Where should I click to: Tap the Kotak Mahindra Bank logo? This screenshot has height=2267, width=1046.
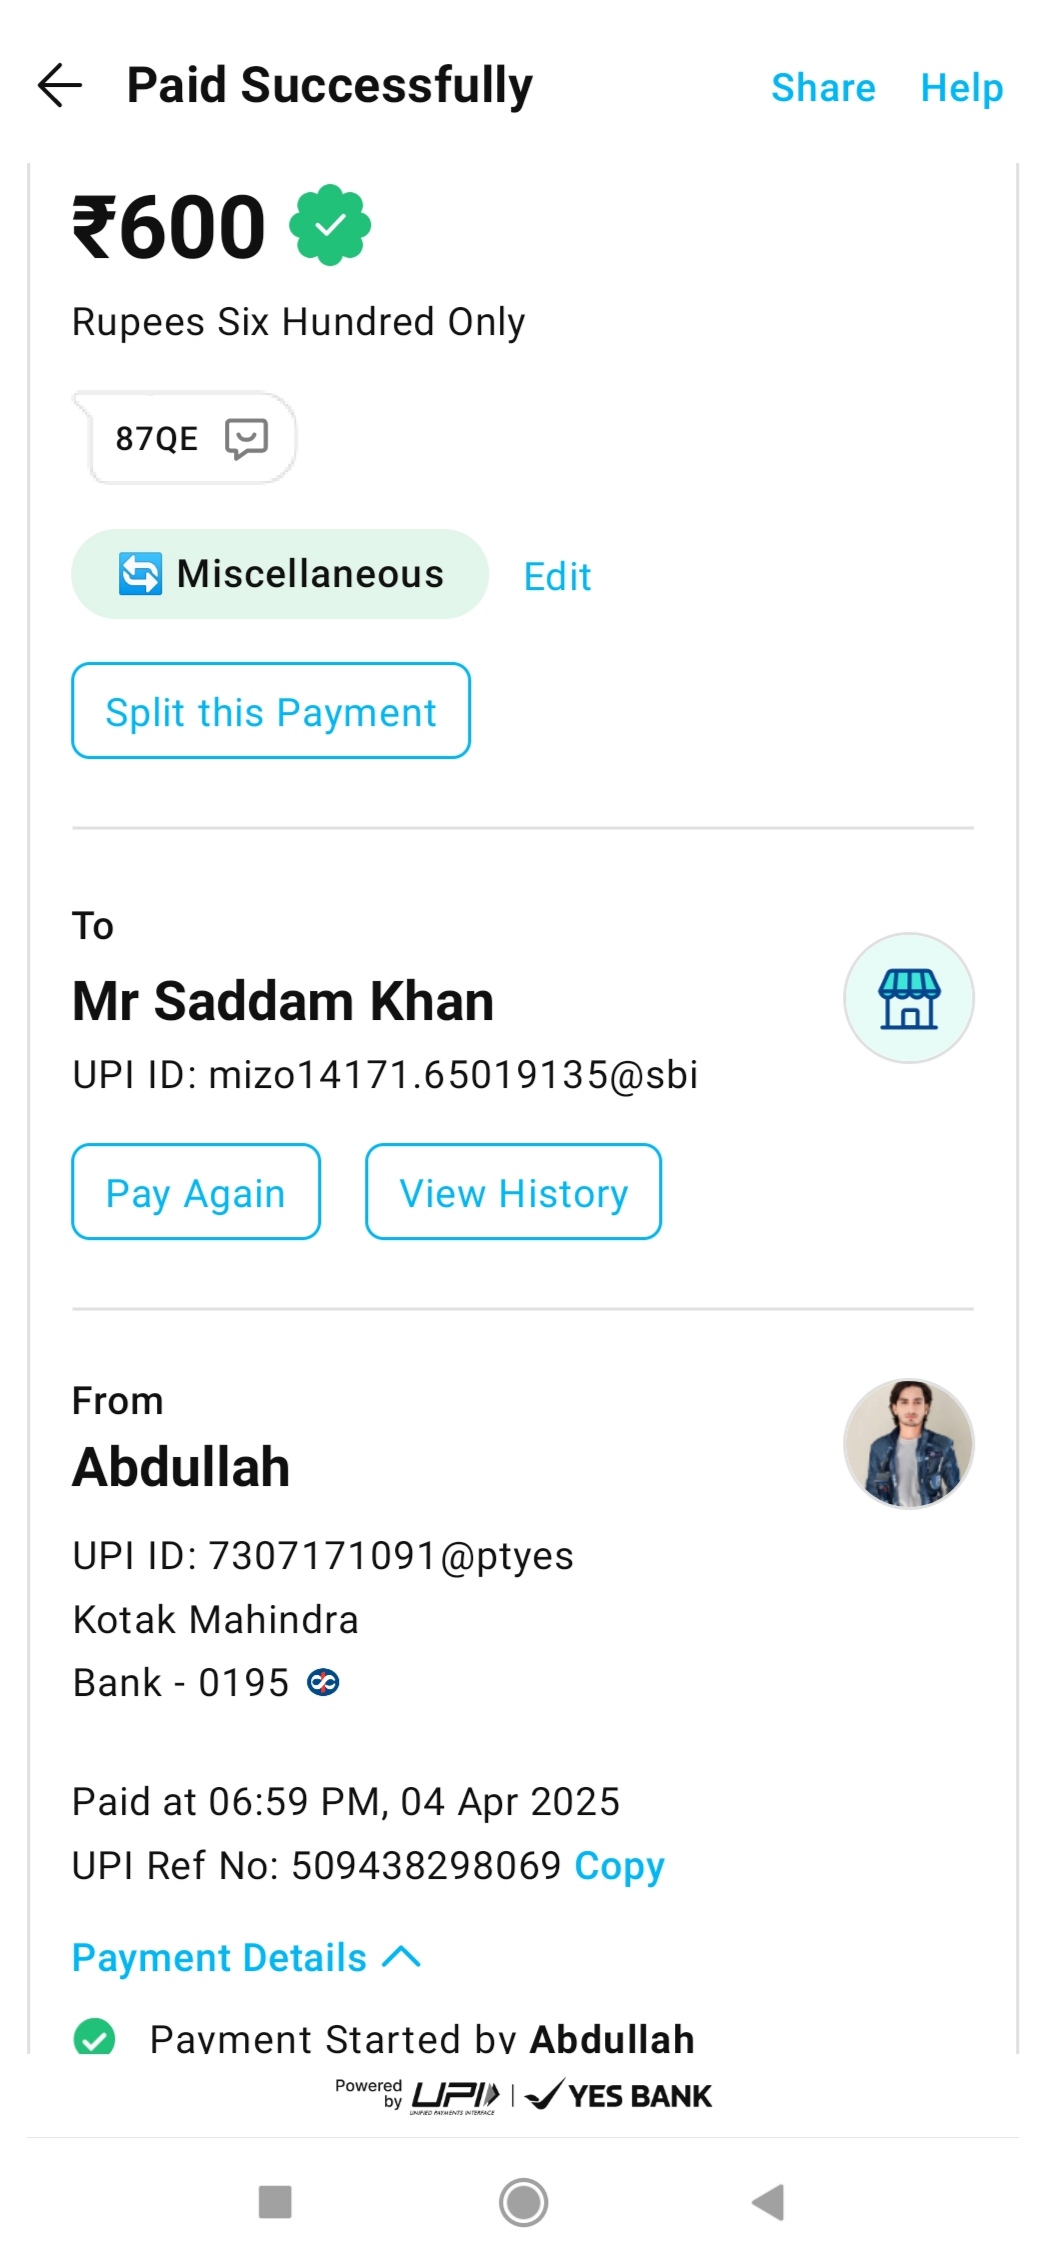pyautogui.click(x=323, y=1683)
